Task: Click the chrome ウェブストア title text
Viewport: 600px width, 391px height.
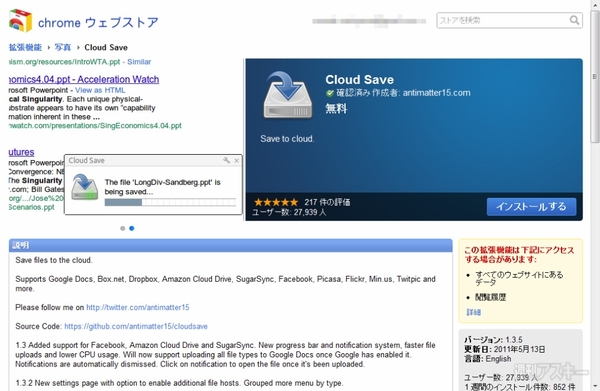Action: tap(98, 23)
